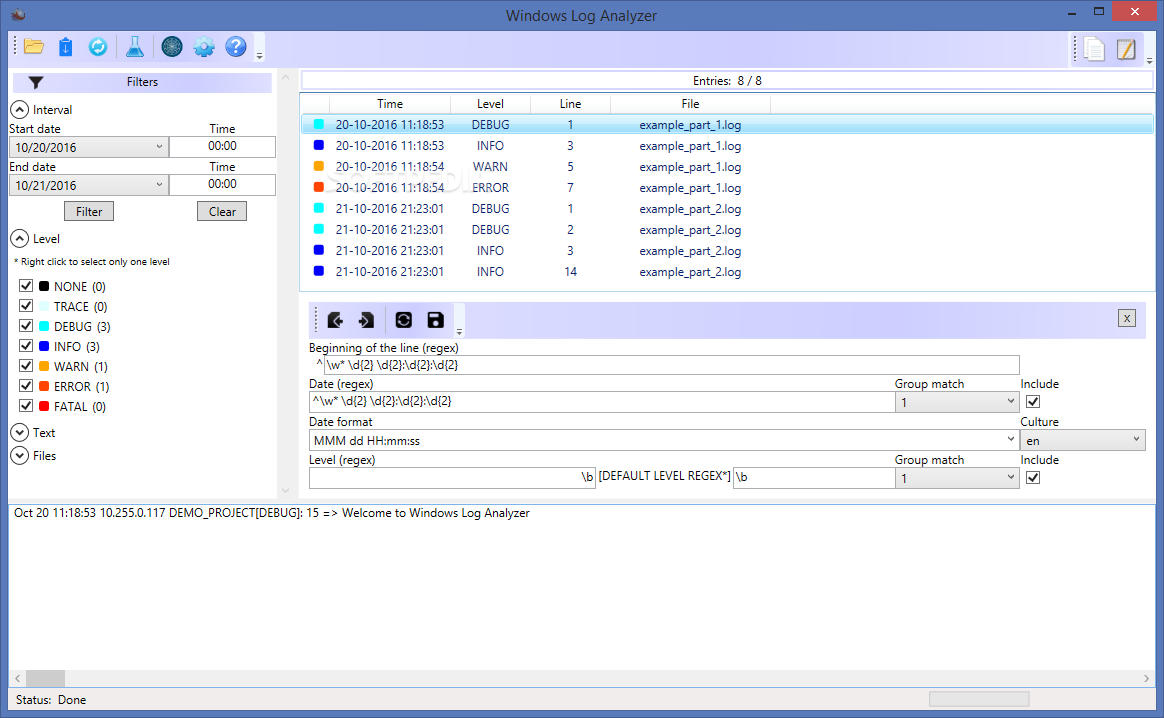Sort entries by Time column header
The height and width of the screenshot is (718, 1164).
(390, 104)
